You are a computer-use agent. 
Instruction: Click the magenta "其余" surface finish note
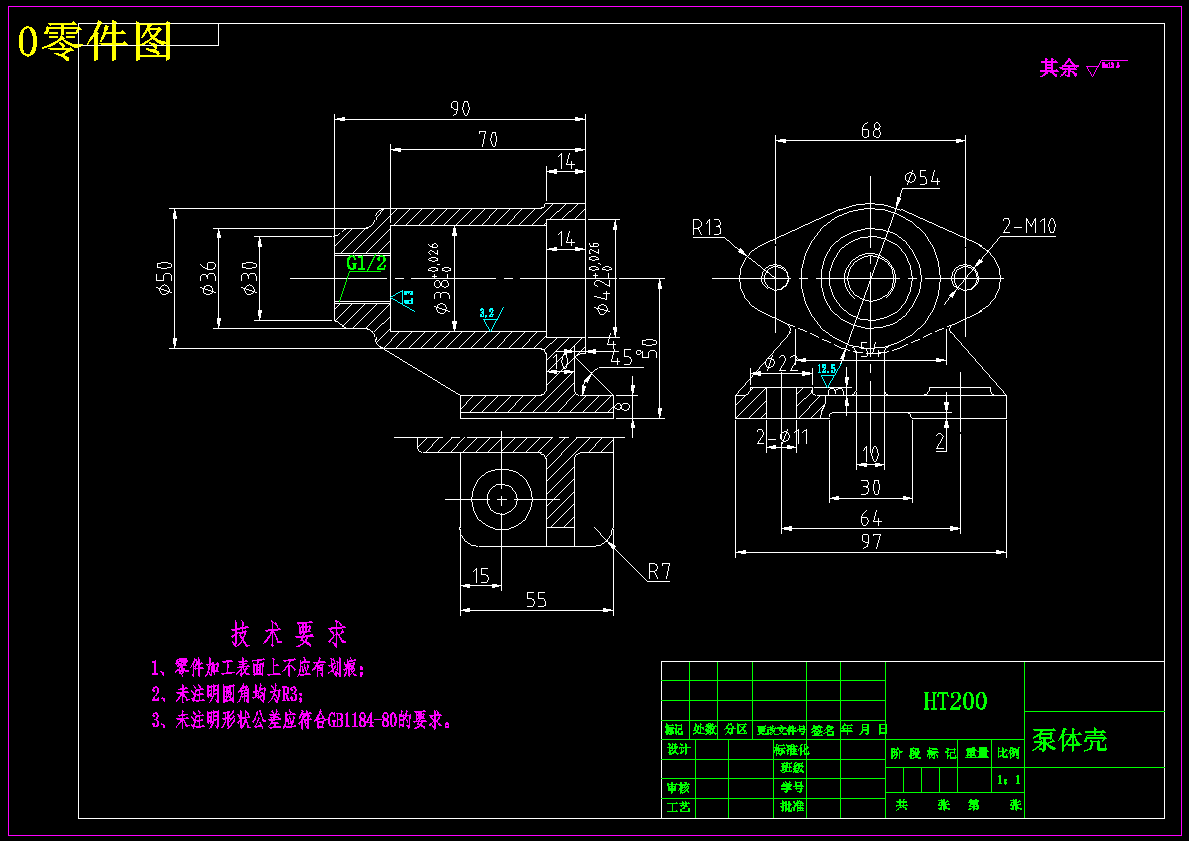point(1059,68)
